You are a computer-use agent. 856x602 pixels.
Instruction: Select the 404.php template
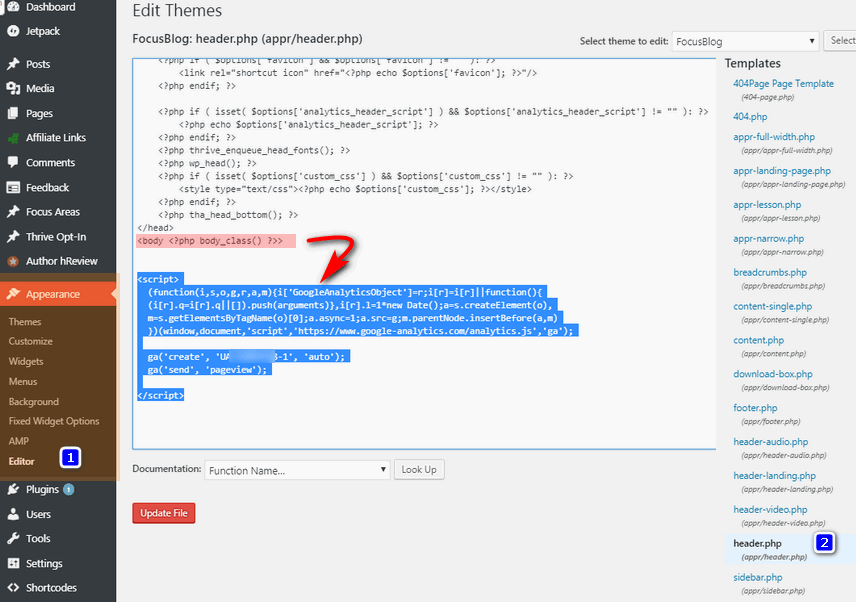coord(753,115)
